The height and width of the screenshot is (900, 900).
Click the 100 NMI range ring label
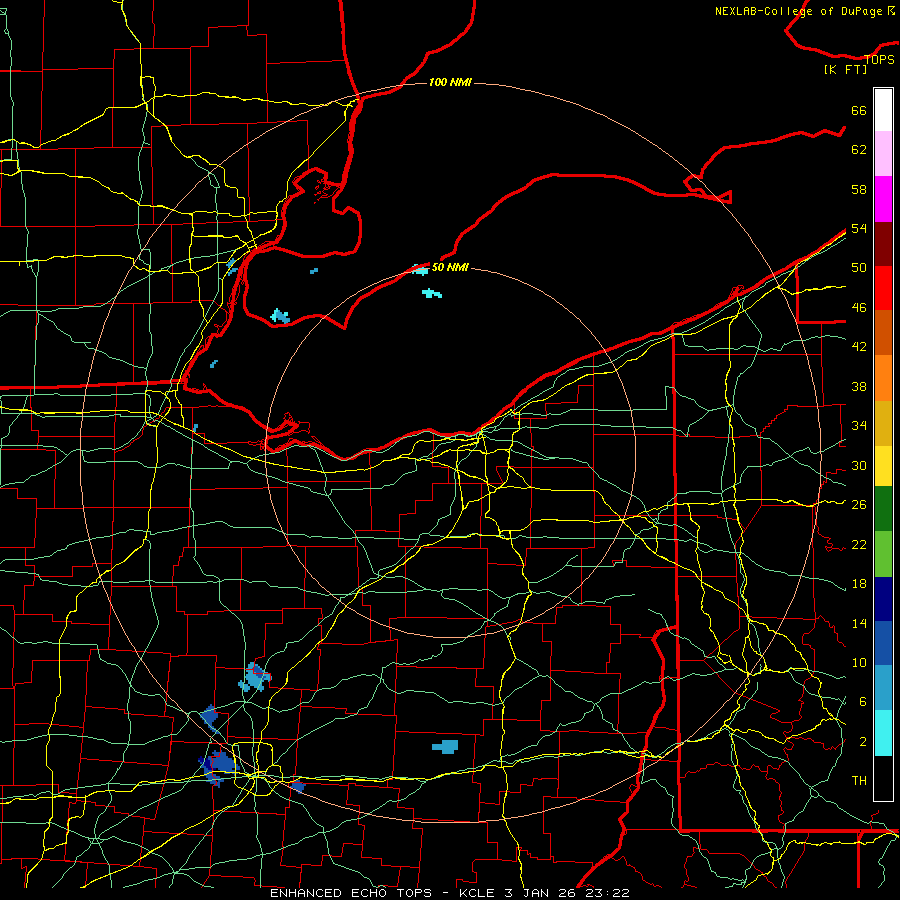click(450, 82)
